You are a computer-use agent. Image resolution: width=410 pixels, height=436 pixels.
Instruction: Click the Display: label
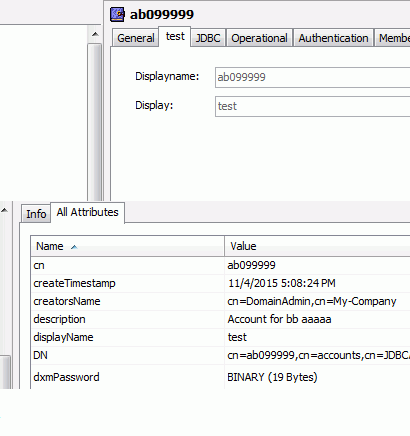click(154, 105)
